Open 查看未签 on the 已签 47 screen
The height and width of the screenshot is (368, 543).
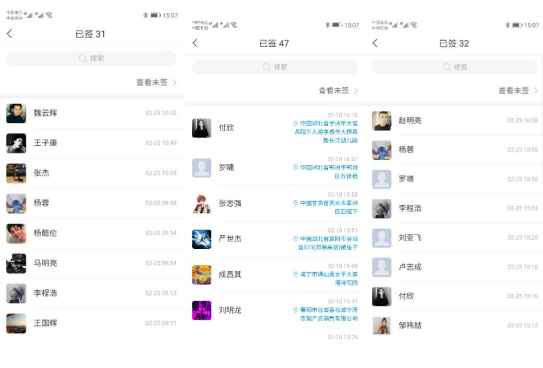click(x=338, y=91)
